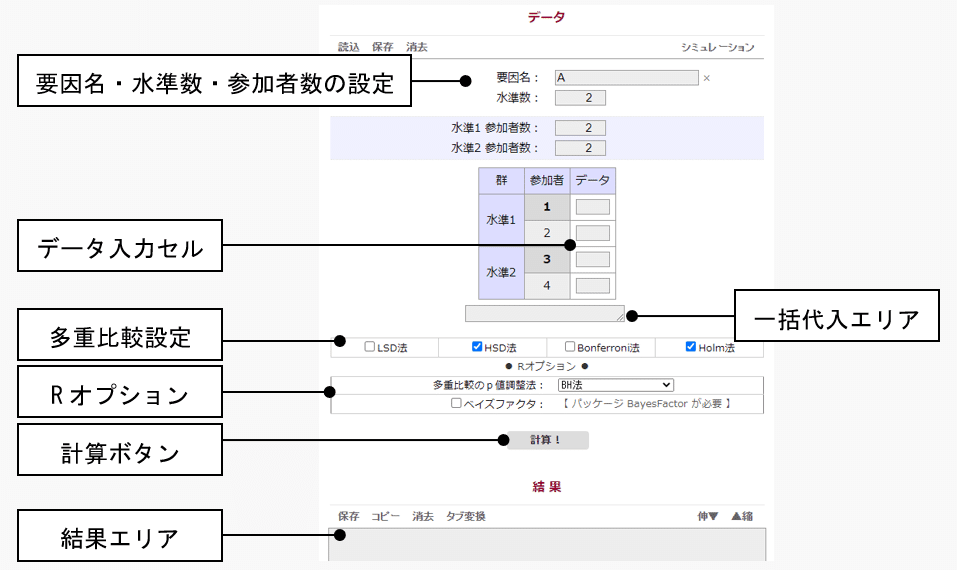The image size is (957, 571).
Task: Focus the 要因名 input field
Action: pos(626,77)
